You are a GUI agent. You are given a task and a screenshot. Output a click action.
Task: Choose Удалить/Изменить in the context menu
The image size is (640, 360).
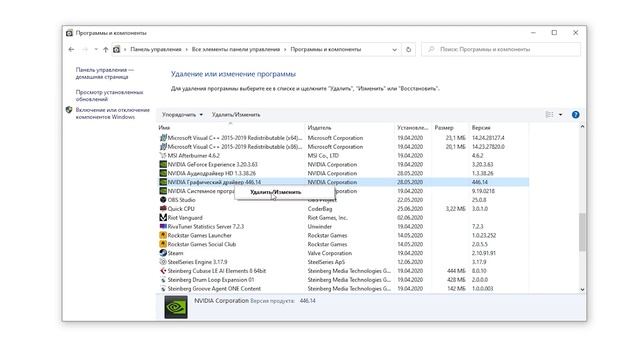click(276, 192)
